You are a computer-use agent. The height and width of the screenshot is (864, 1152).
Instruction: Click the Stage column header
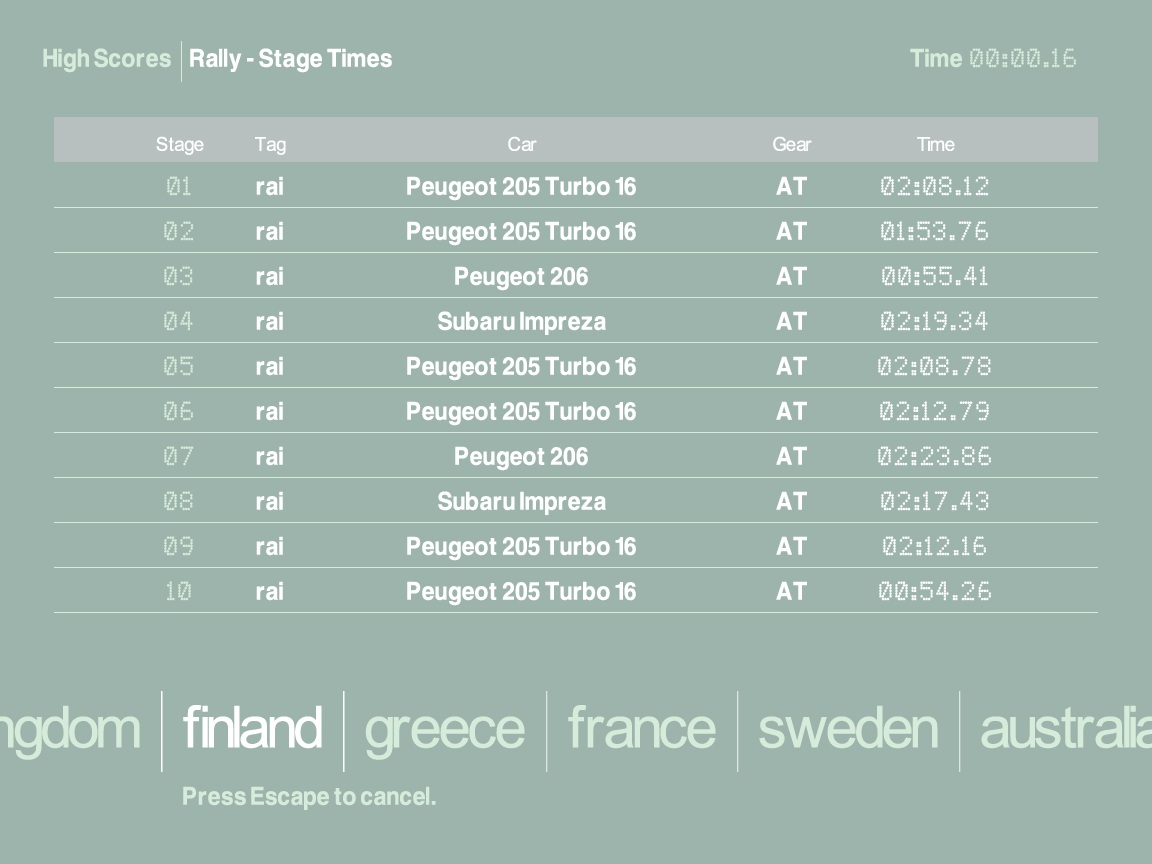pos(179,144)
